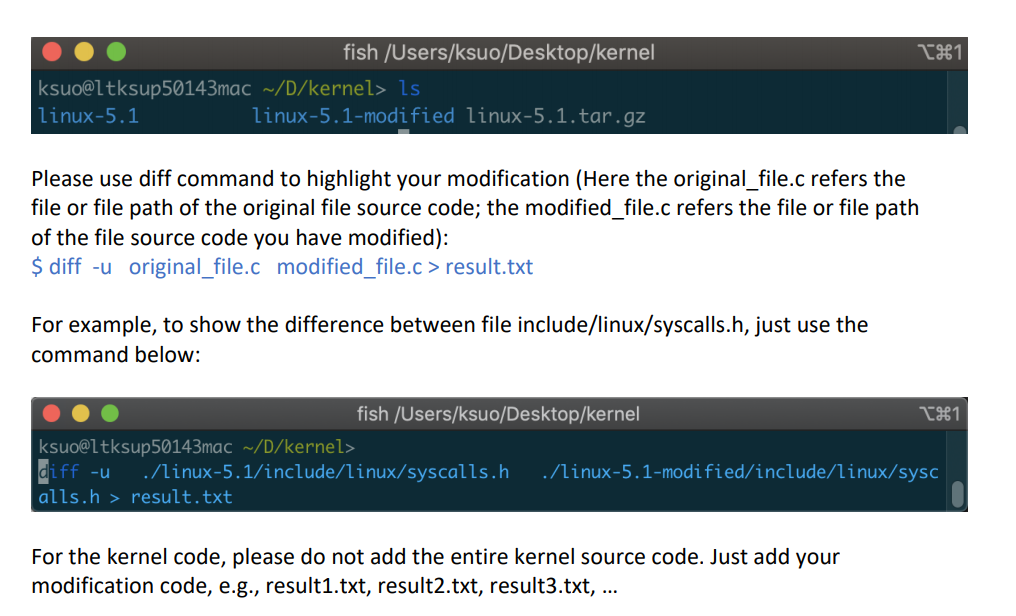The width and height of the screenshot is (1016, 616).
Task: Select the top terminal title bar
Action: tap(500, 52)
